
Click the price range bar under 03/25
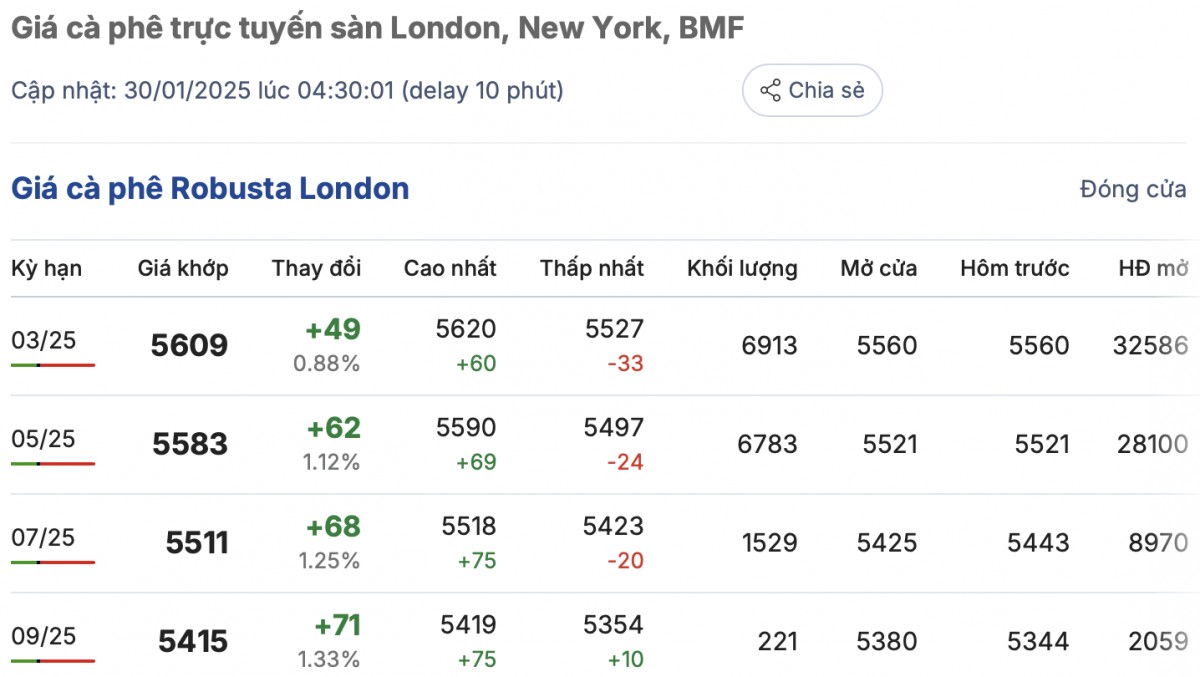click(x=53, y=365)
